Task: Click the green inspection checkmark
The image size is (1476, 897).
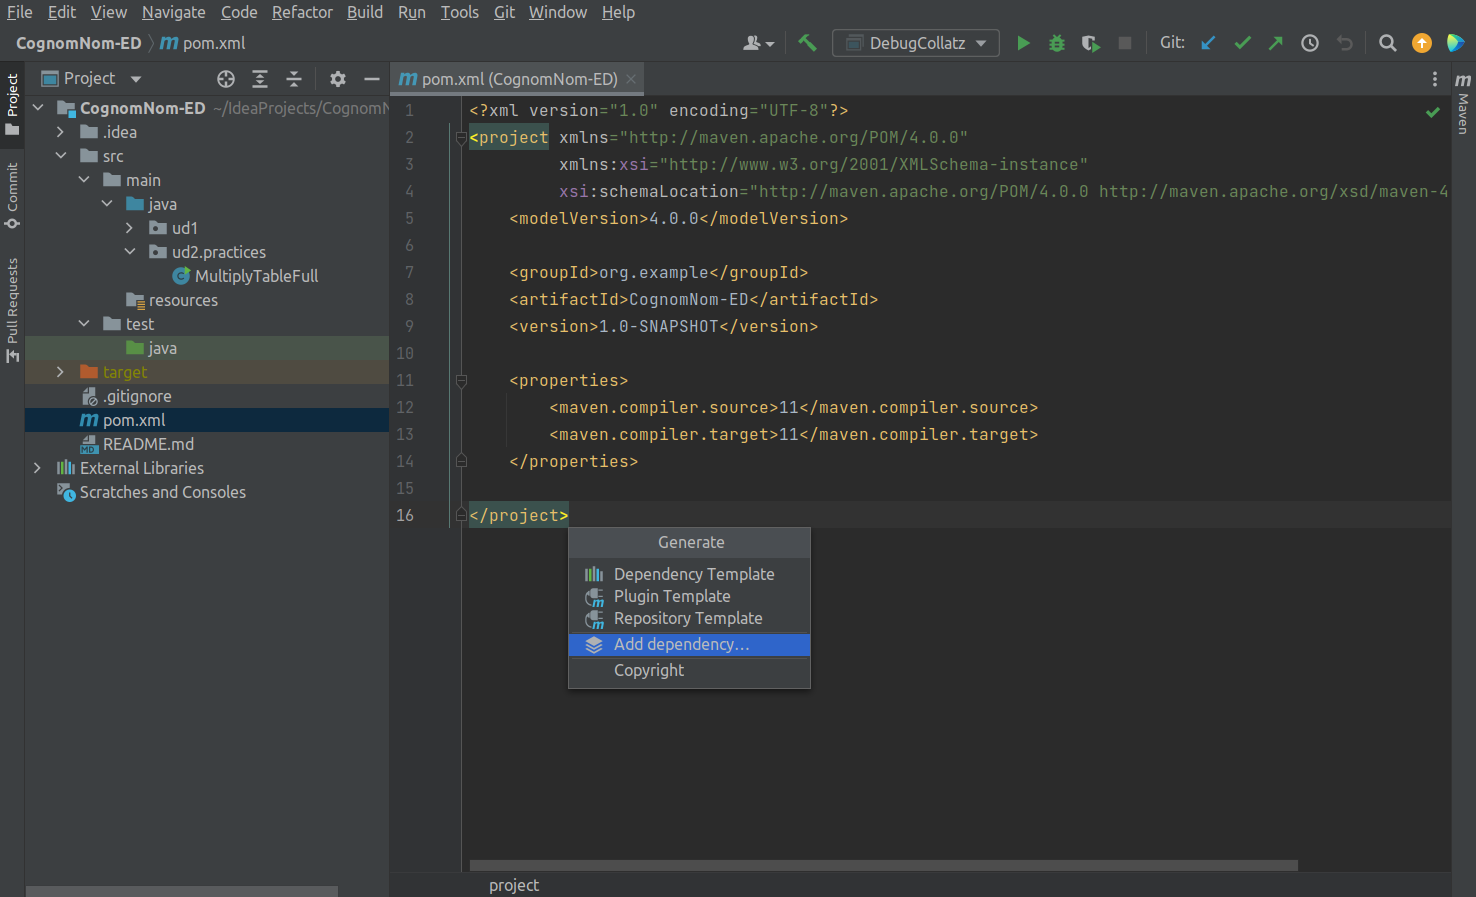Action: [x=1433, y=112]
